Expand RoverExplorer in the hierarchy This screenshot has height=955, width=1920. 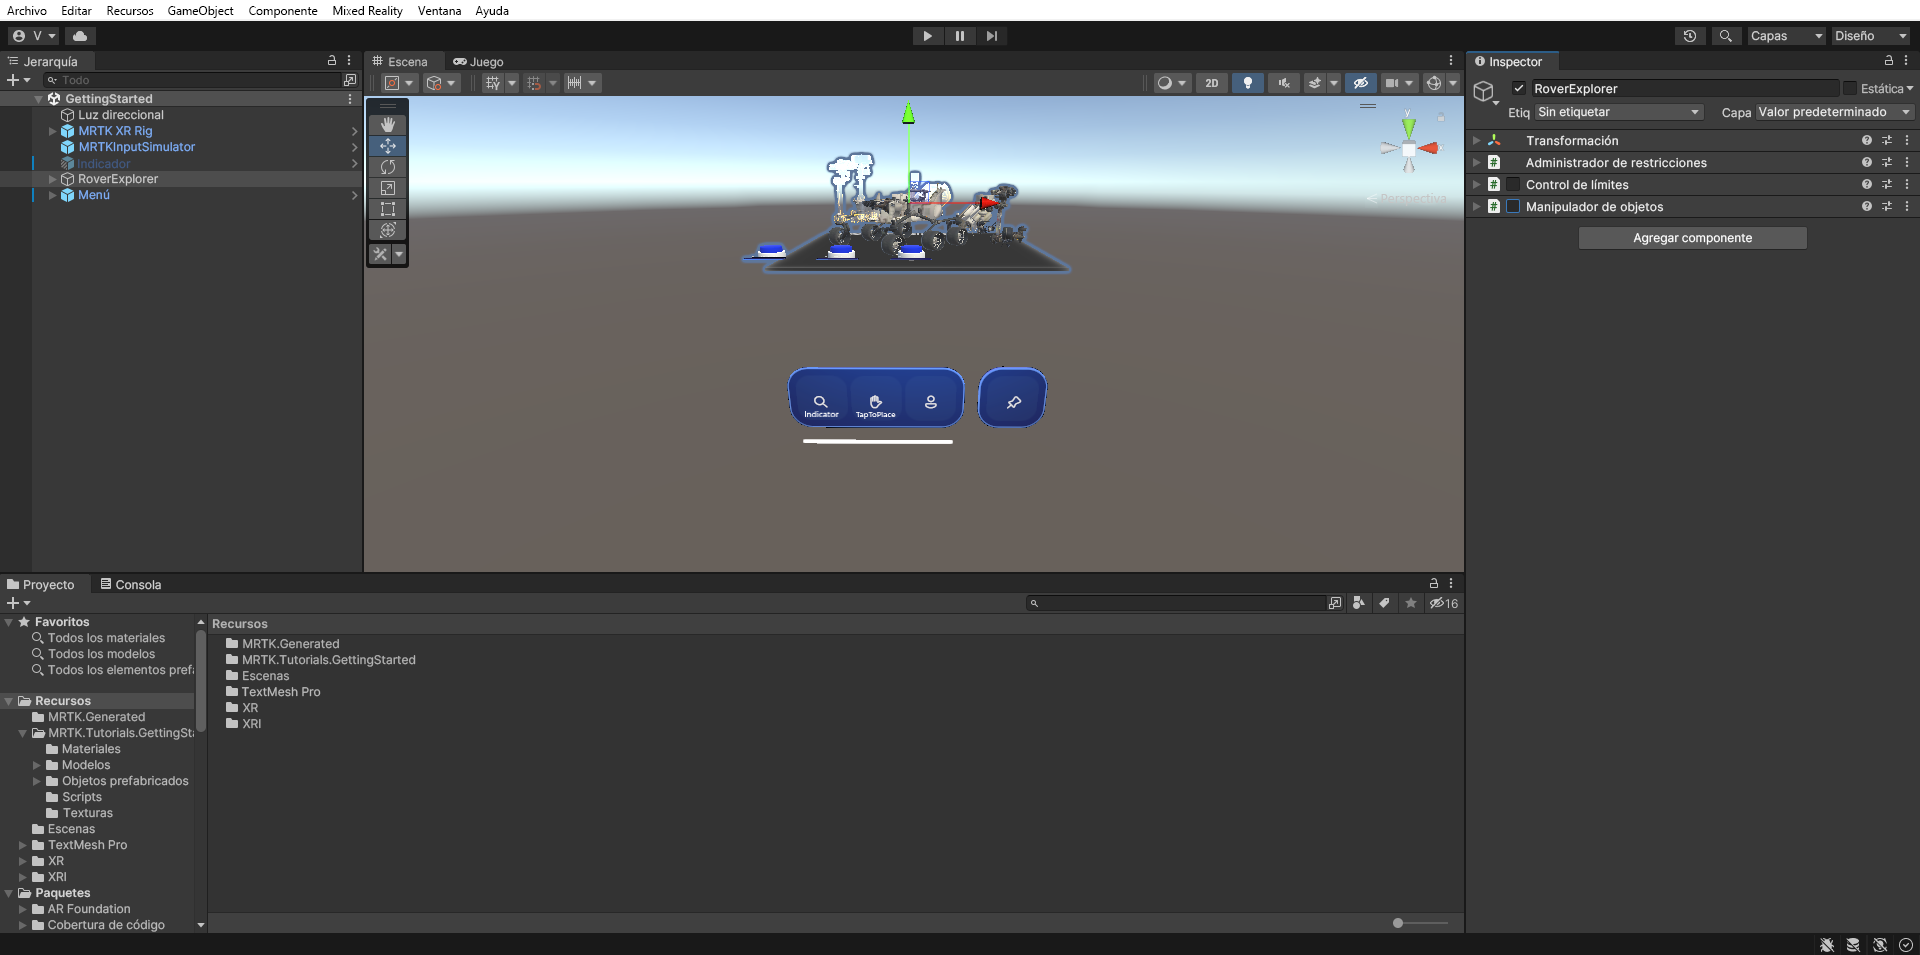(x=52, y=179)
